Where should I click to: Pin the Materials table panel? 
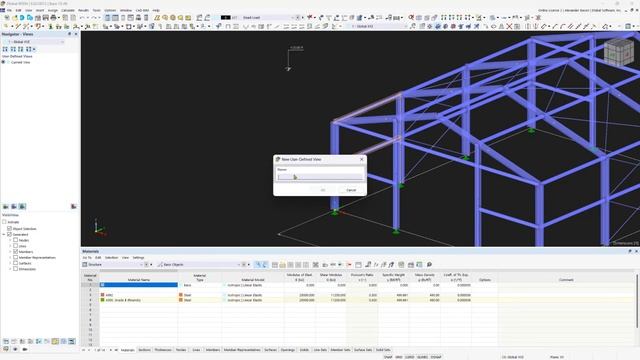pos(630,251)
